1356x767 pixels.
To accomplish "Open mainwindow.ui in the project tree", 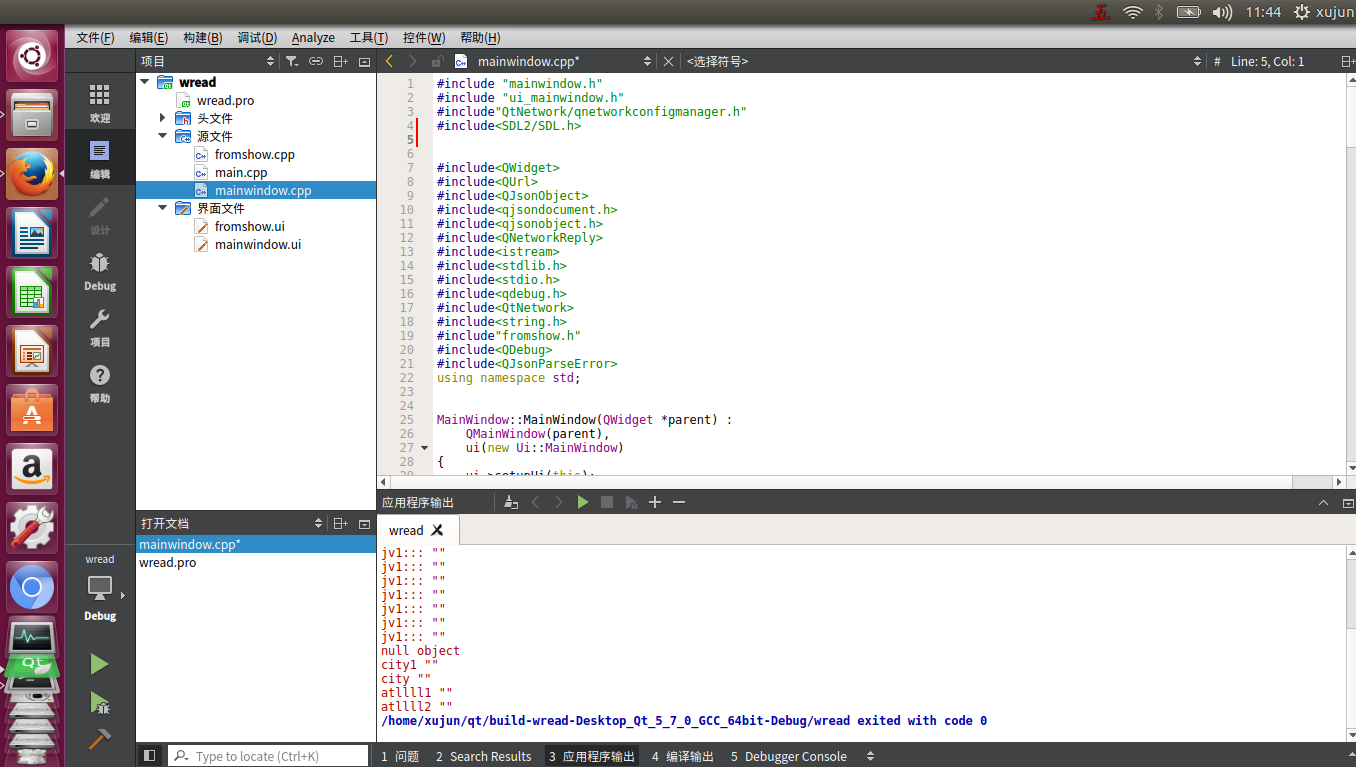I will (257, 244).
